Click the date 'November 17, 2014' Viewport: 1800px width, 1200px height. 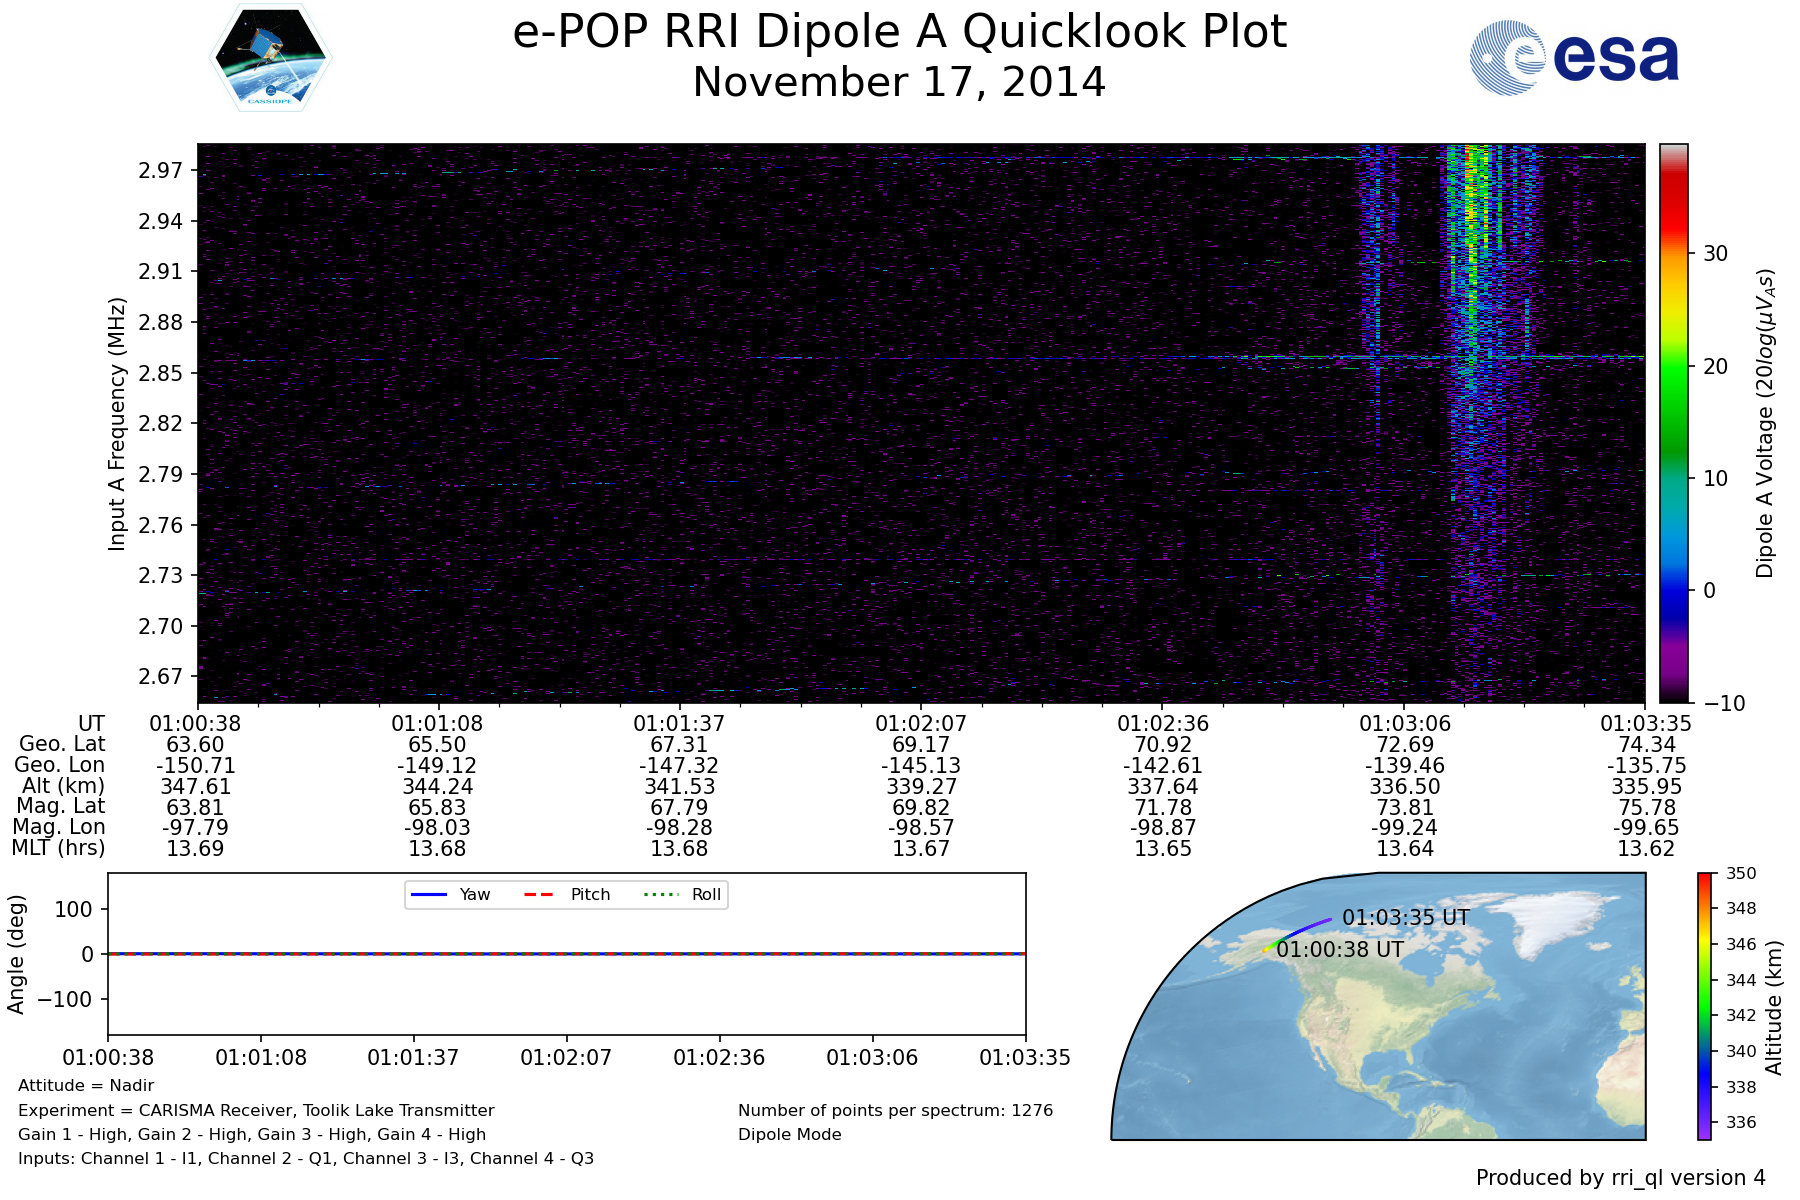899,82
